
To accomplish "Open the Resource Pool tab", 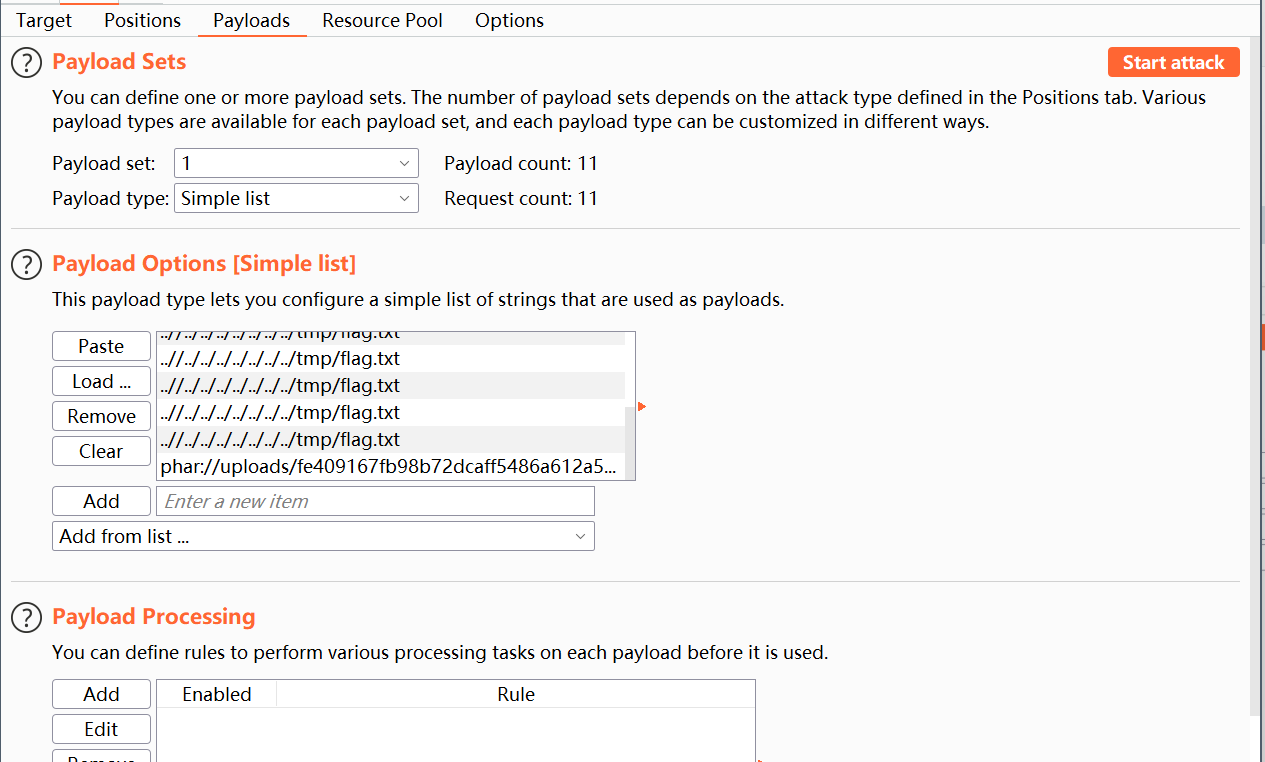I will [382, 20].
